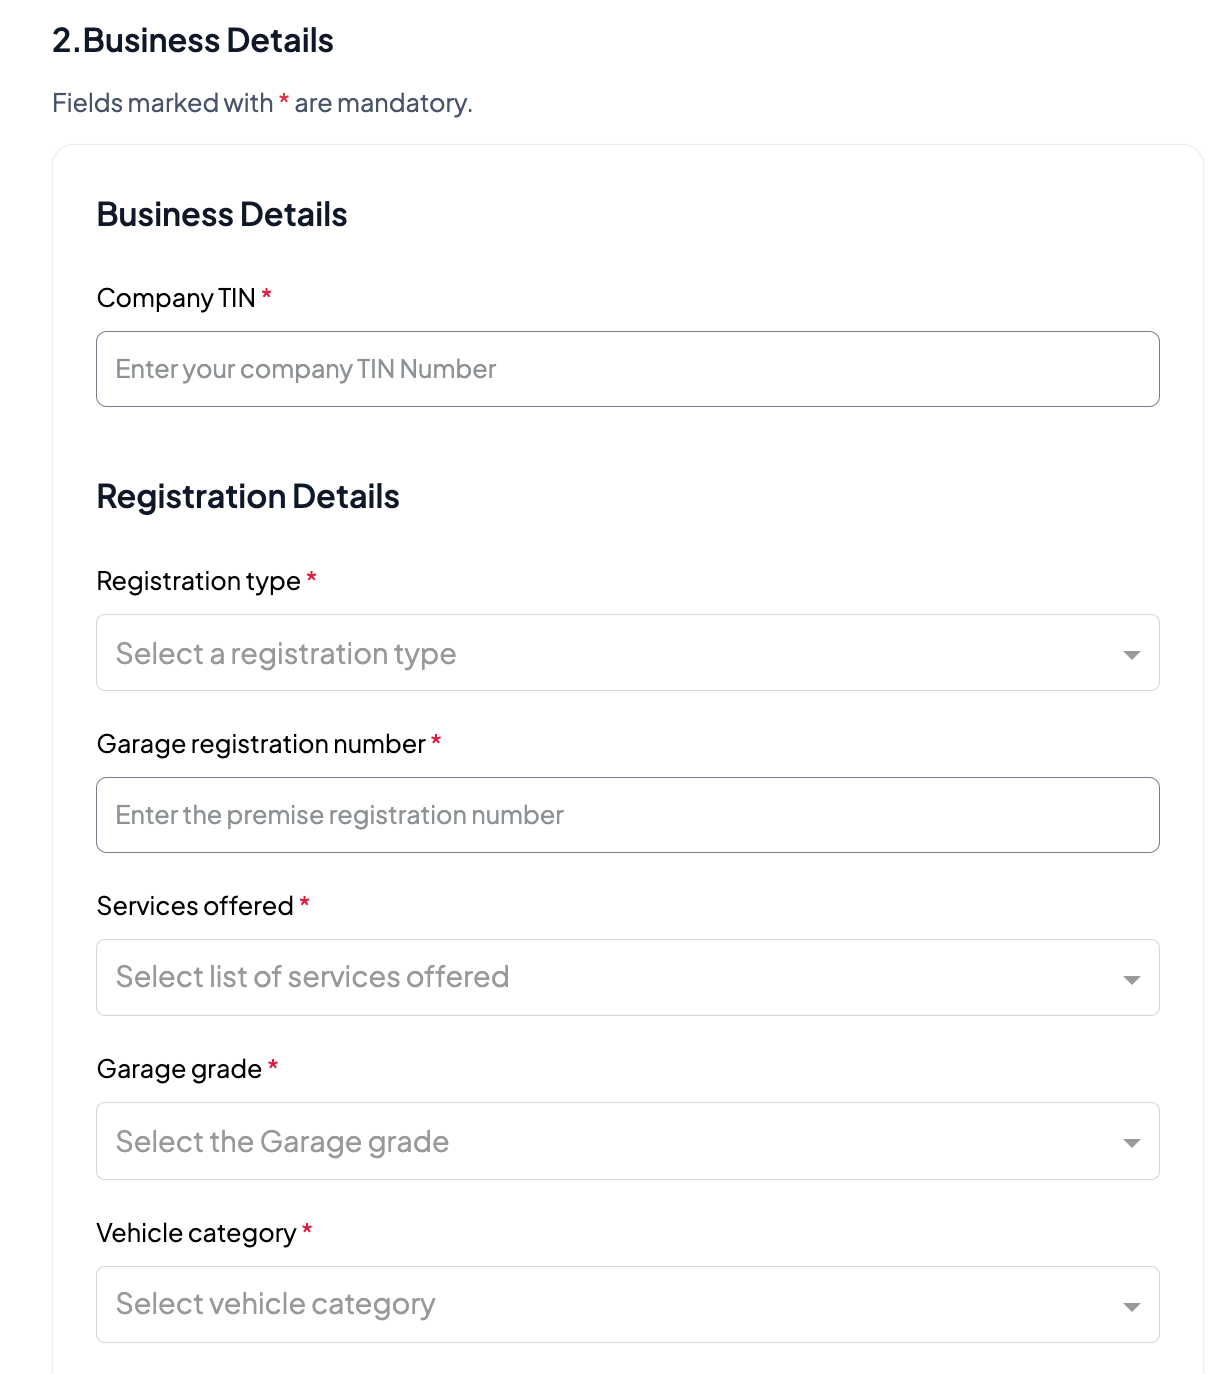Click the '2. Business Details' step title
This screenshot has width=1226, height=1374.
193,41
